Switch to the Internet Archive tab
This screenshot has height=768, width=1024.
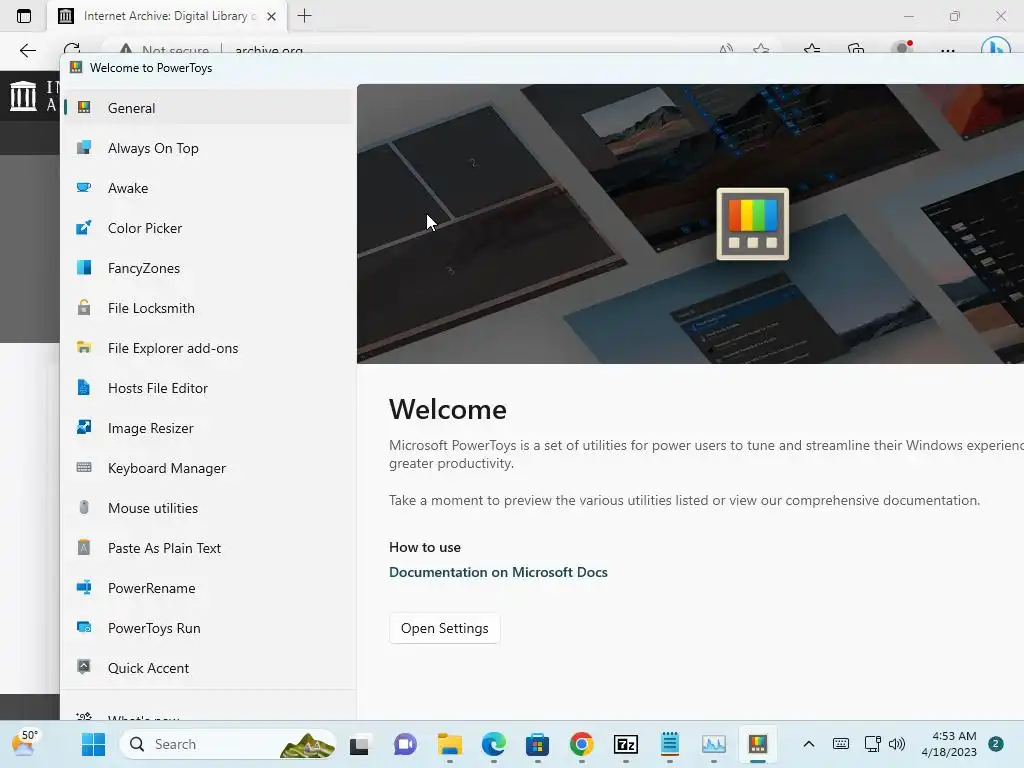pyautogui.click(x=167, y=16)
